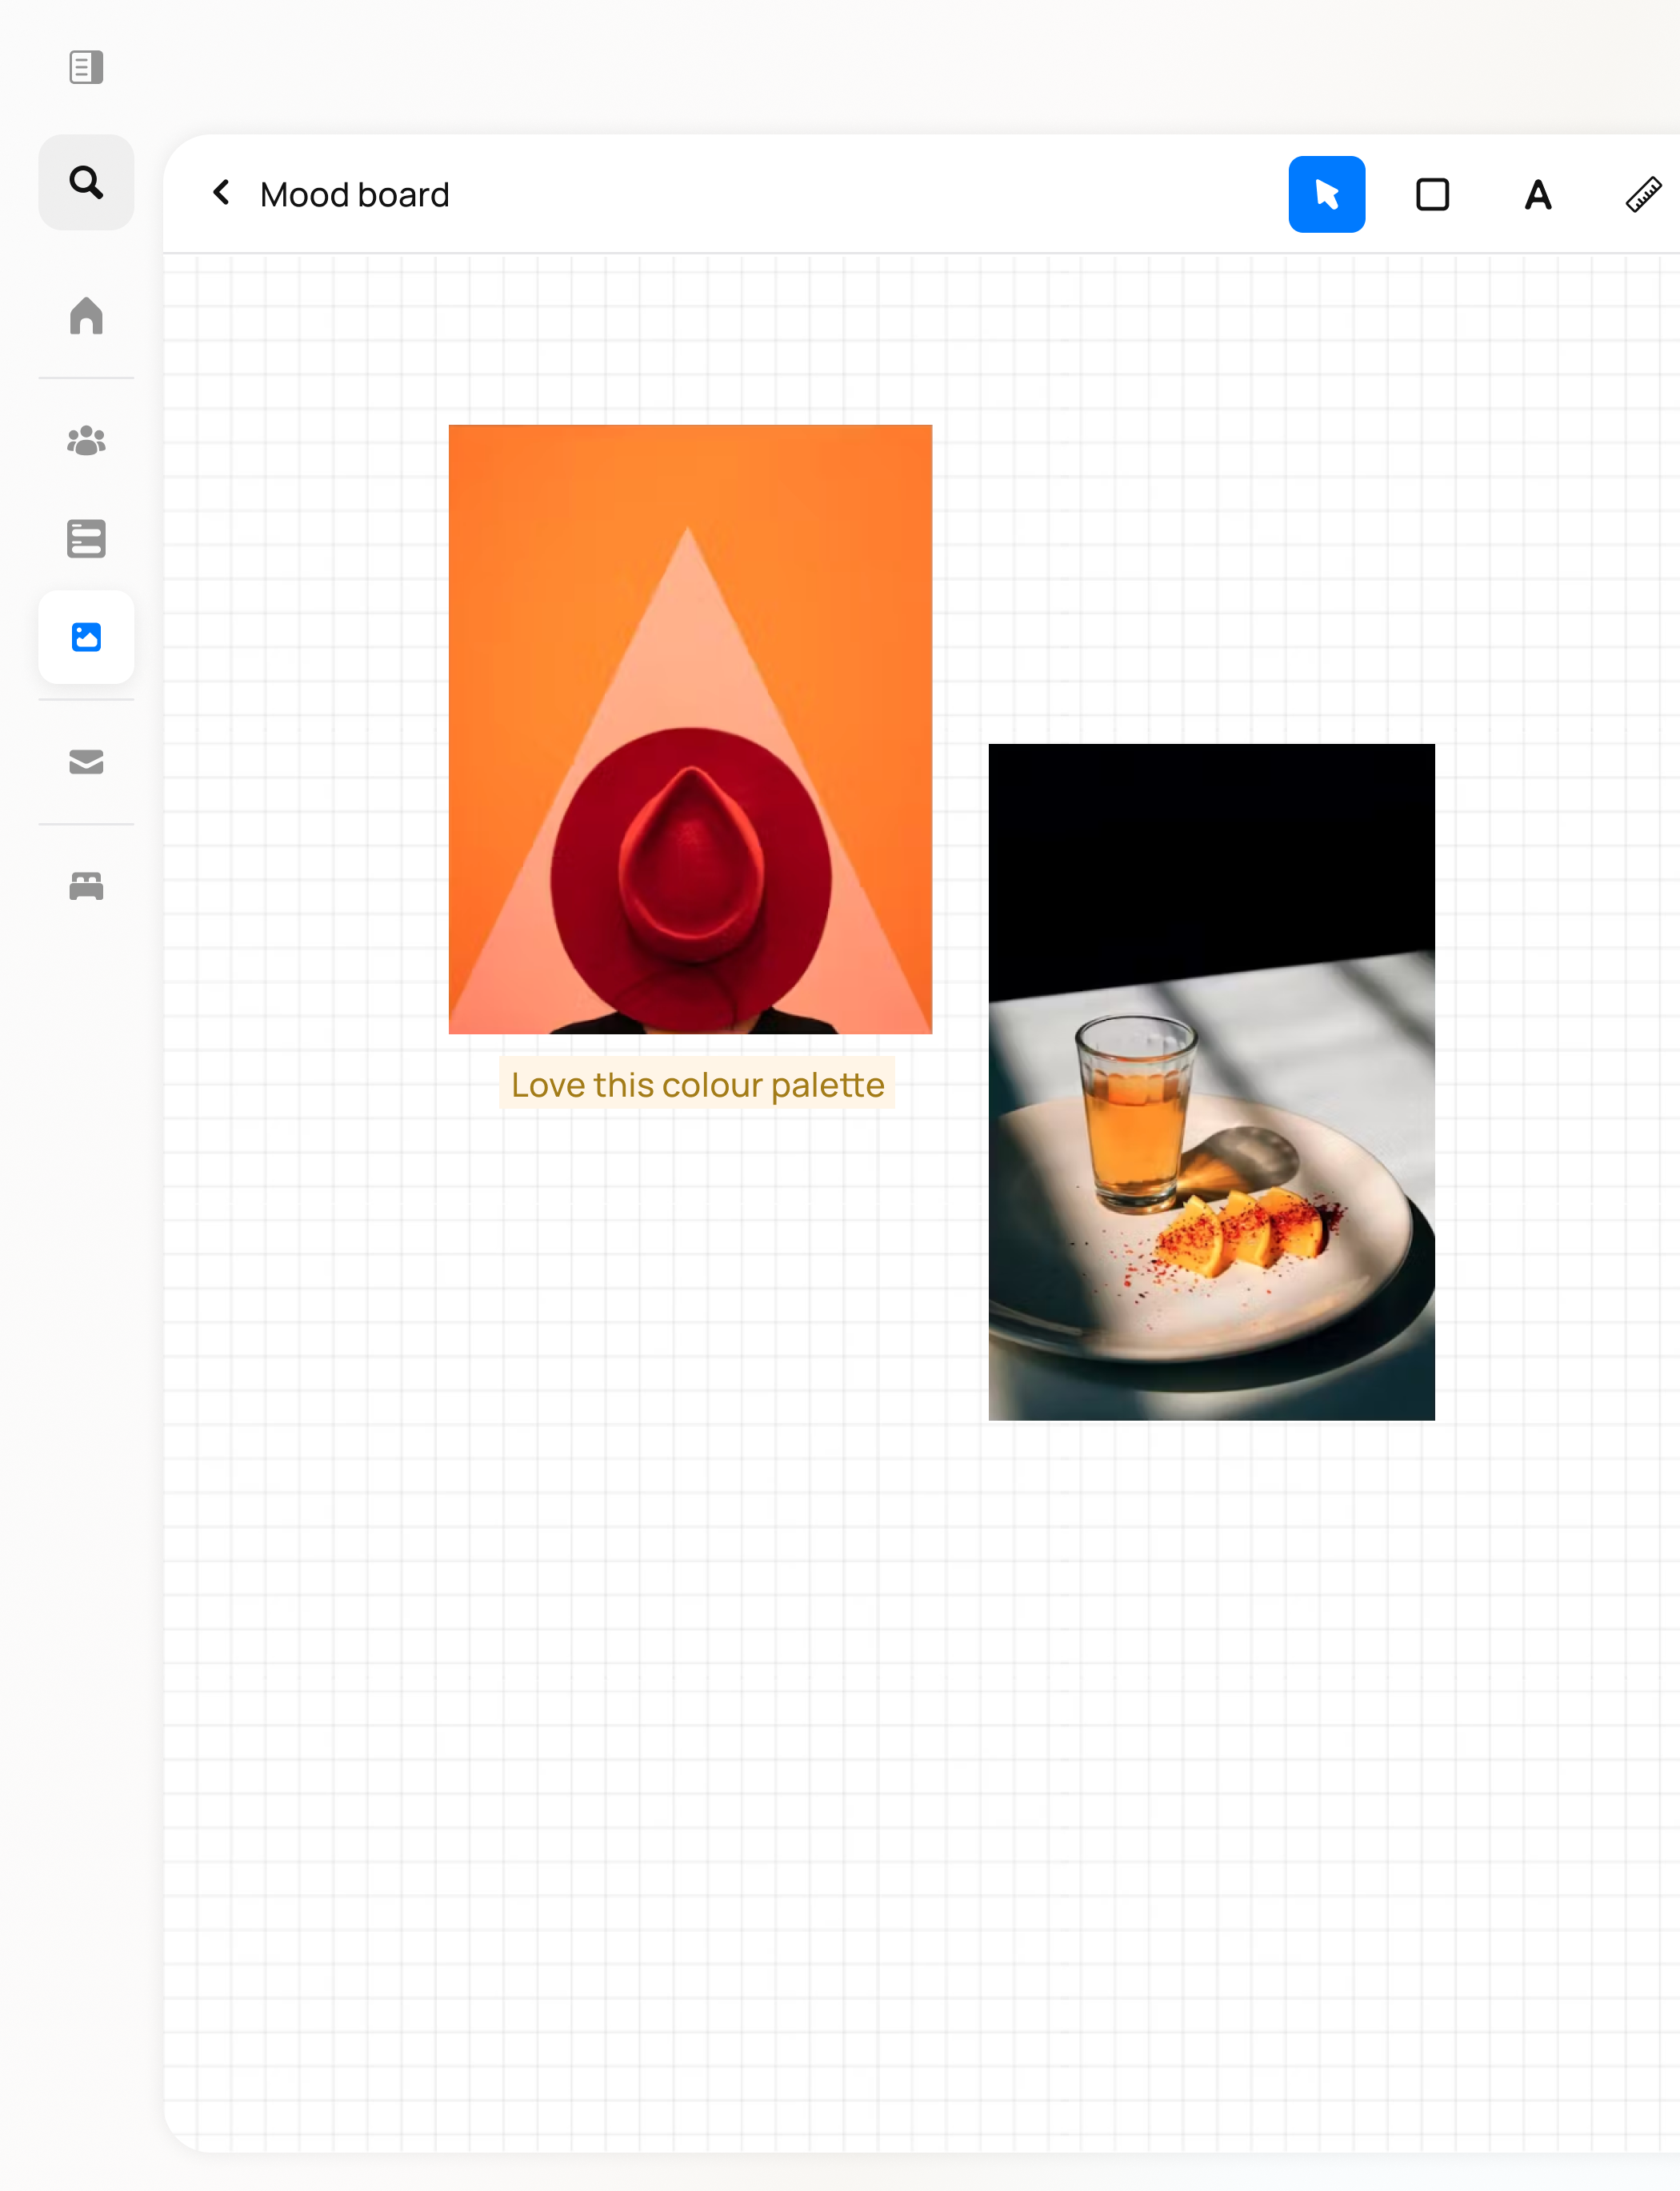Image resolution: width=1680 pixels, height=2191 pixels.
Task: Open the stacked cards sidebar icon
Action: coord(86,538)
